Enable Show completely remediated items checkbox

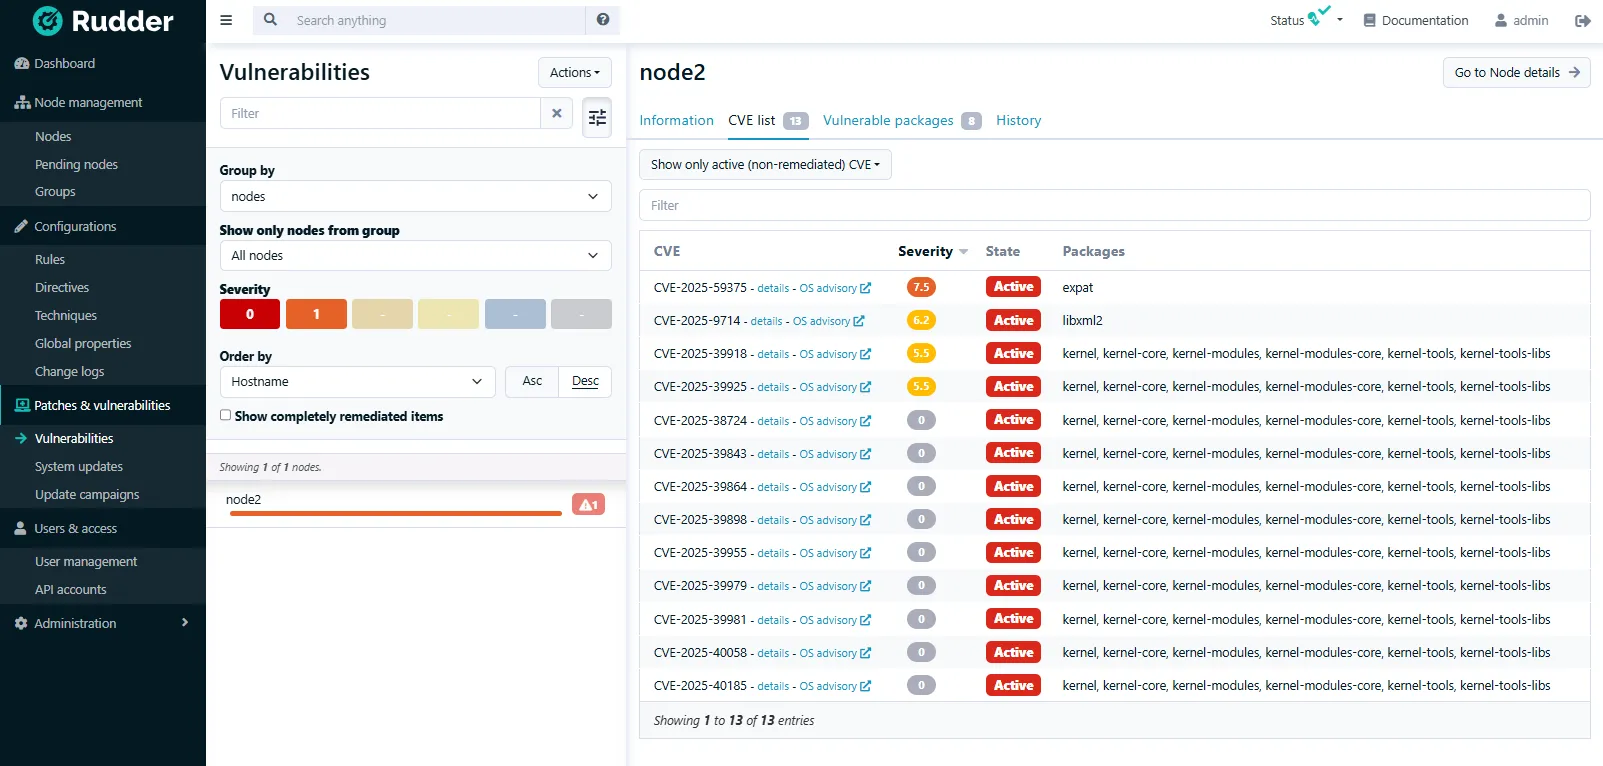[x=226, y=415]
